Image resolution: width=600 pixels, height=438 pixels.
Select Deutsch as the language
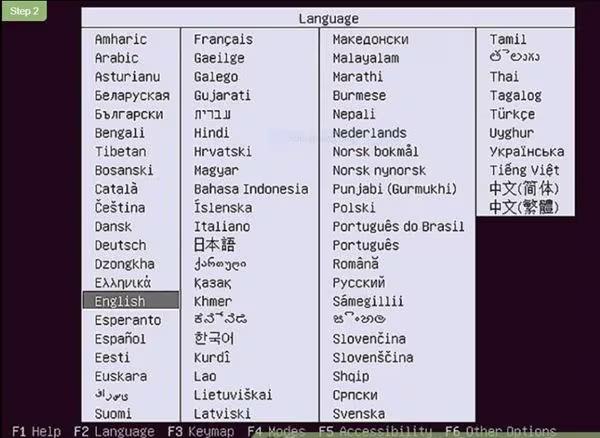coord(120,245)
